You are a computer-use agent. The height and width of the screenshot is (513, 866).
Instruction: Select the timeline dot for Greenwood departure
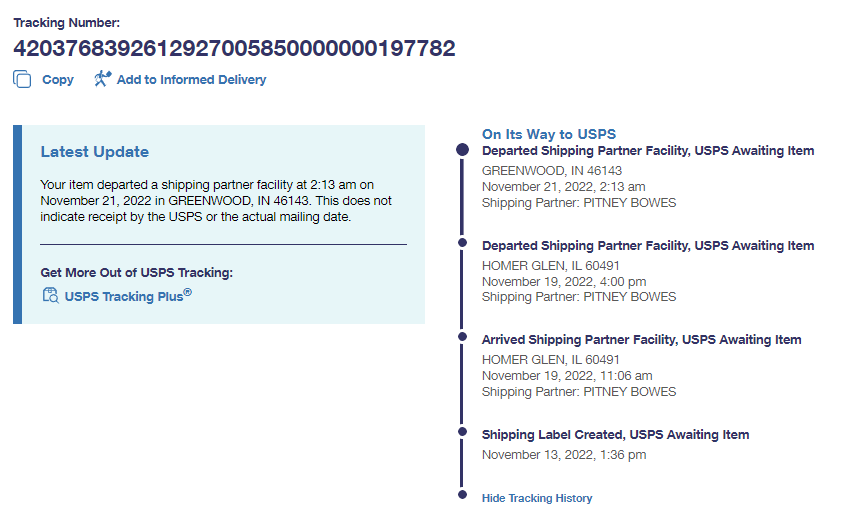coord(462,149)
